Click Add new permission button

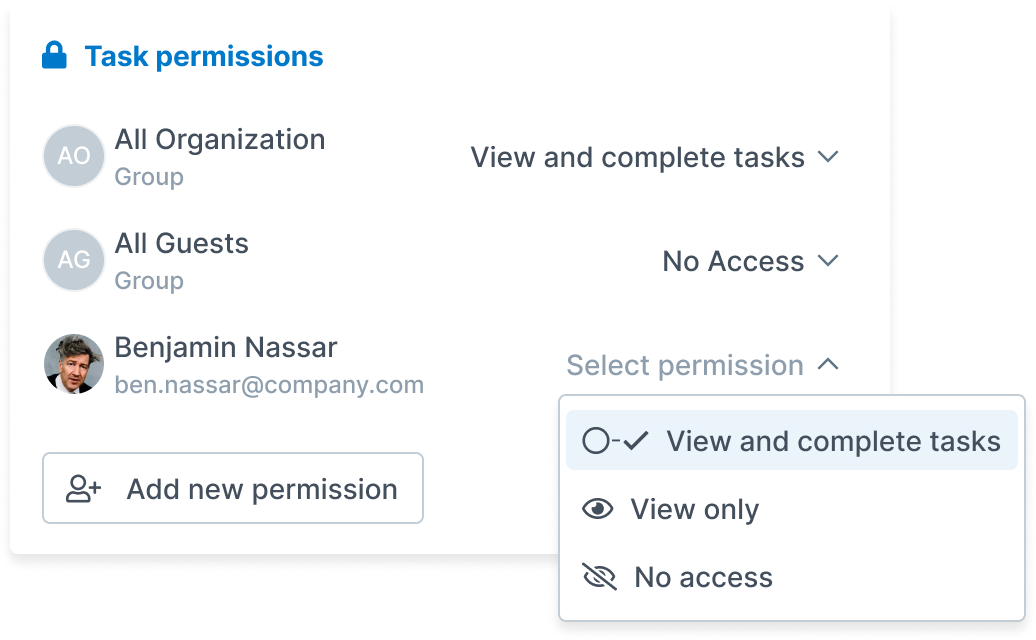pyautogui.click(x=233, y=488)
